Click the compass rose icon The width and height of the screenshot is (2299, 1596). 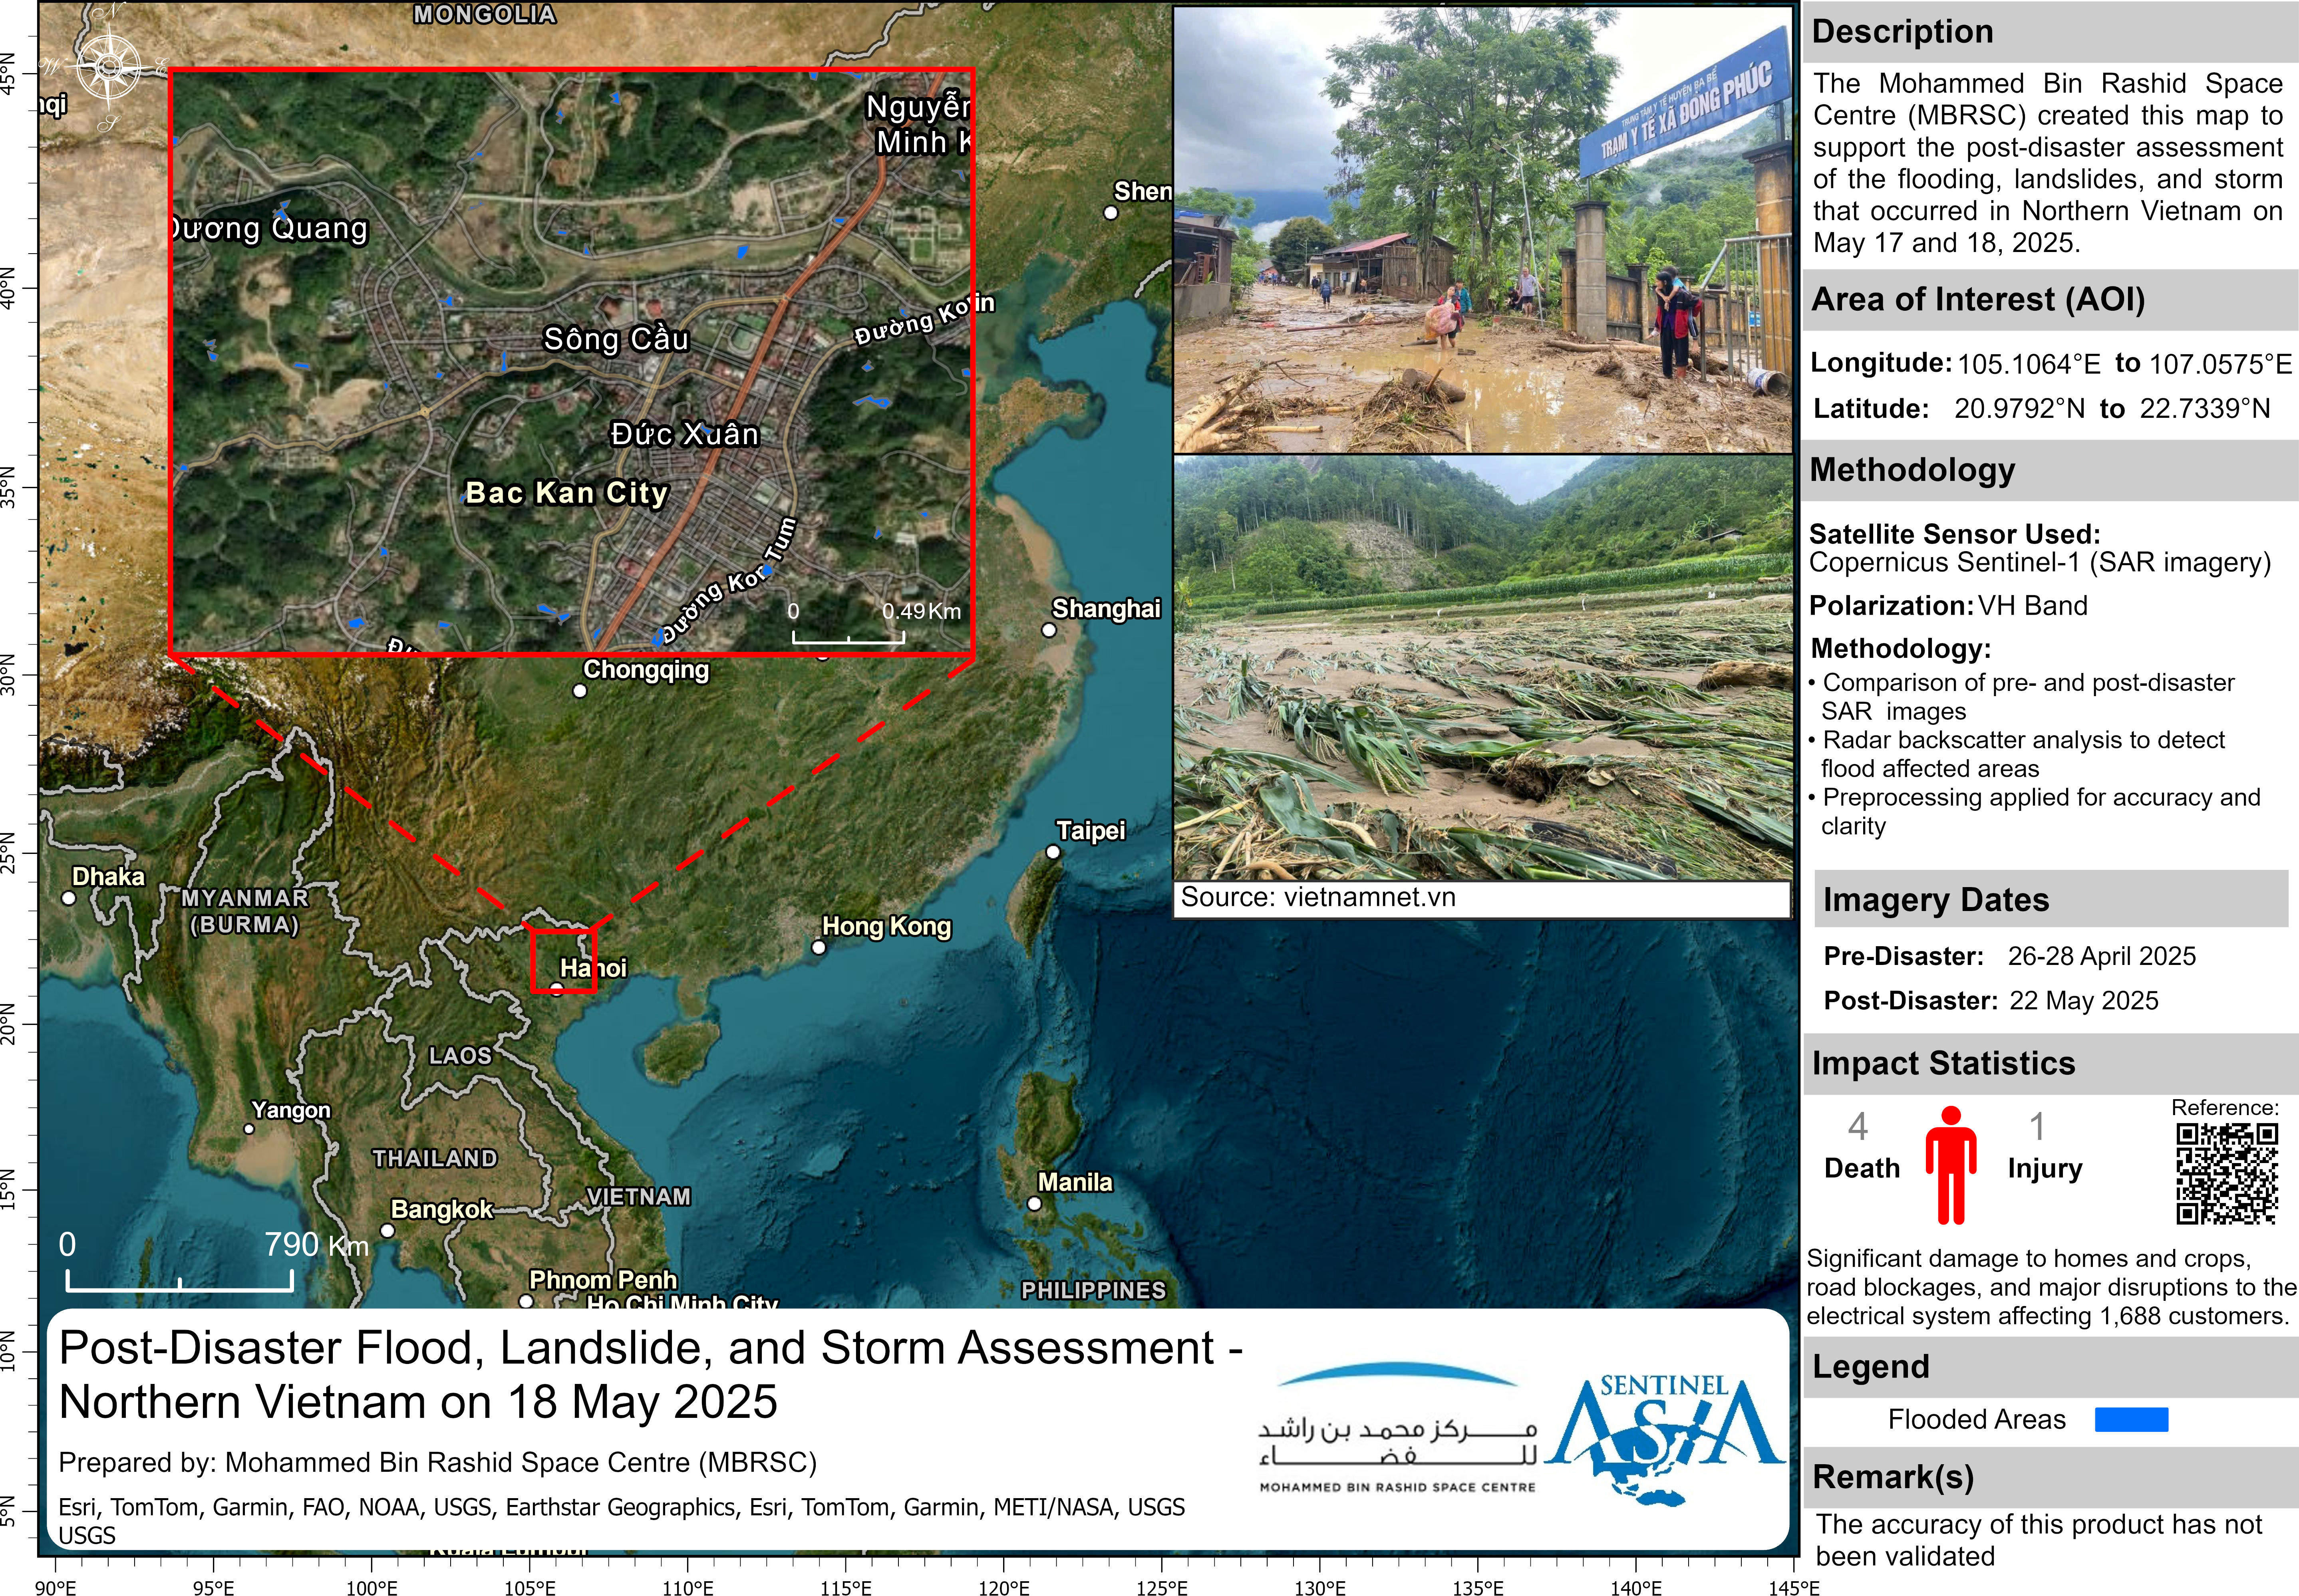click(x=109, y=68)
